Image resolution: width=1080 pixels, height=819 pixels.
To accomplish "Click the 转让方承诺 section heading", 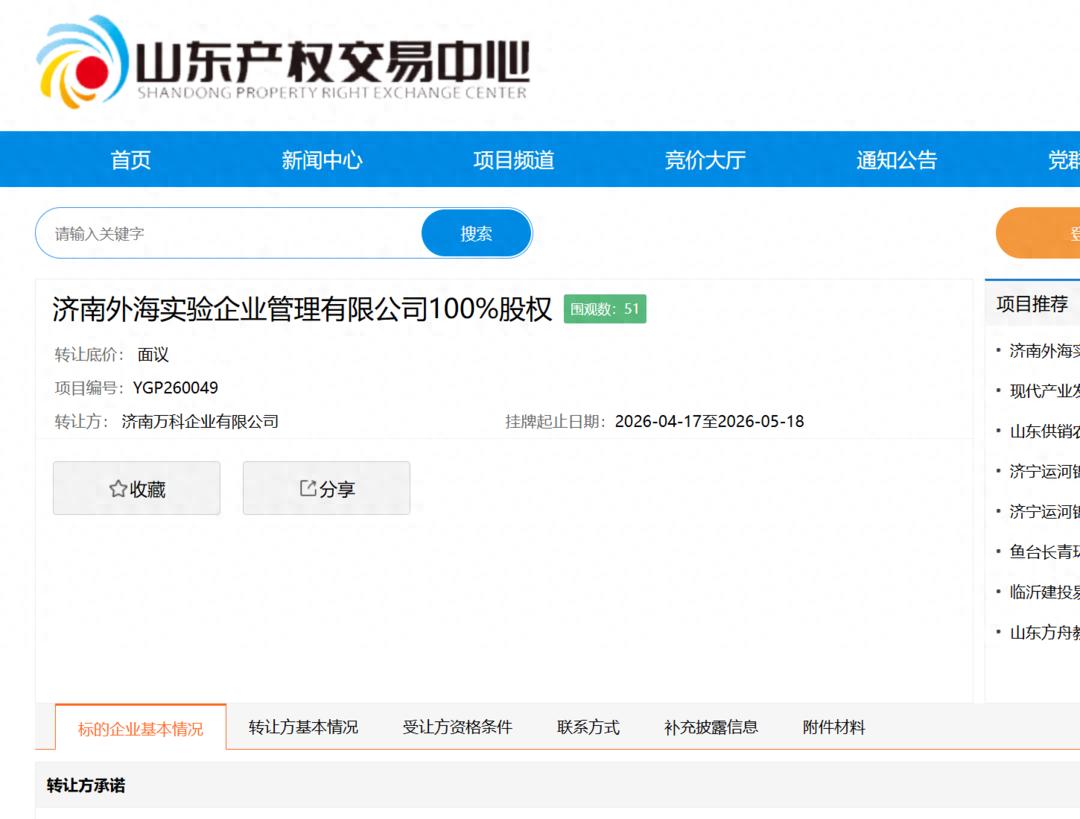I will 86,785.
